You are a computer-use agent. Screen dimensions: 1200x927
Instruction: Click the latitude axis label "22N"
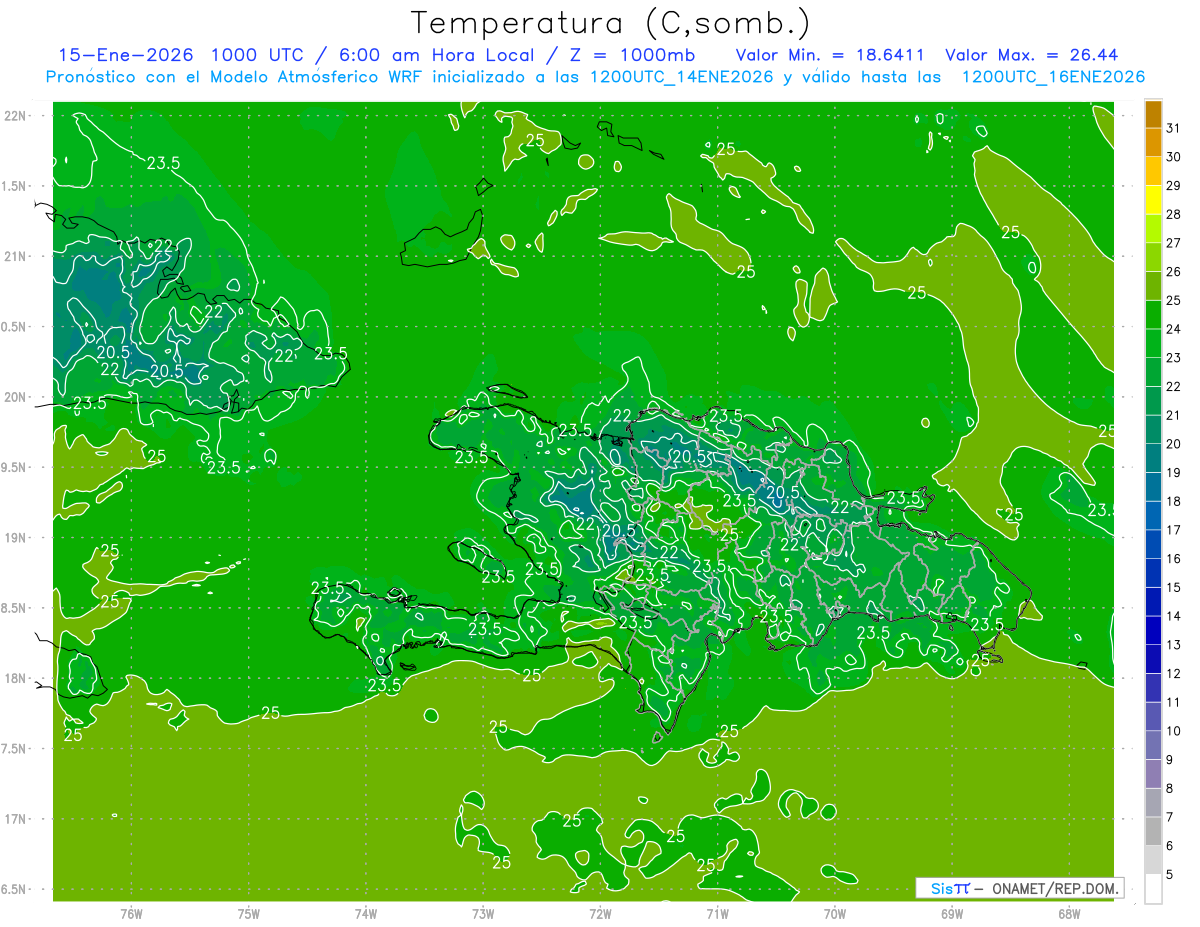[x=15, y=116]
